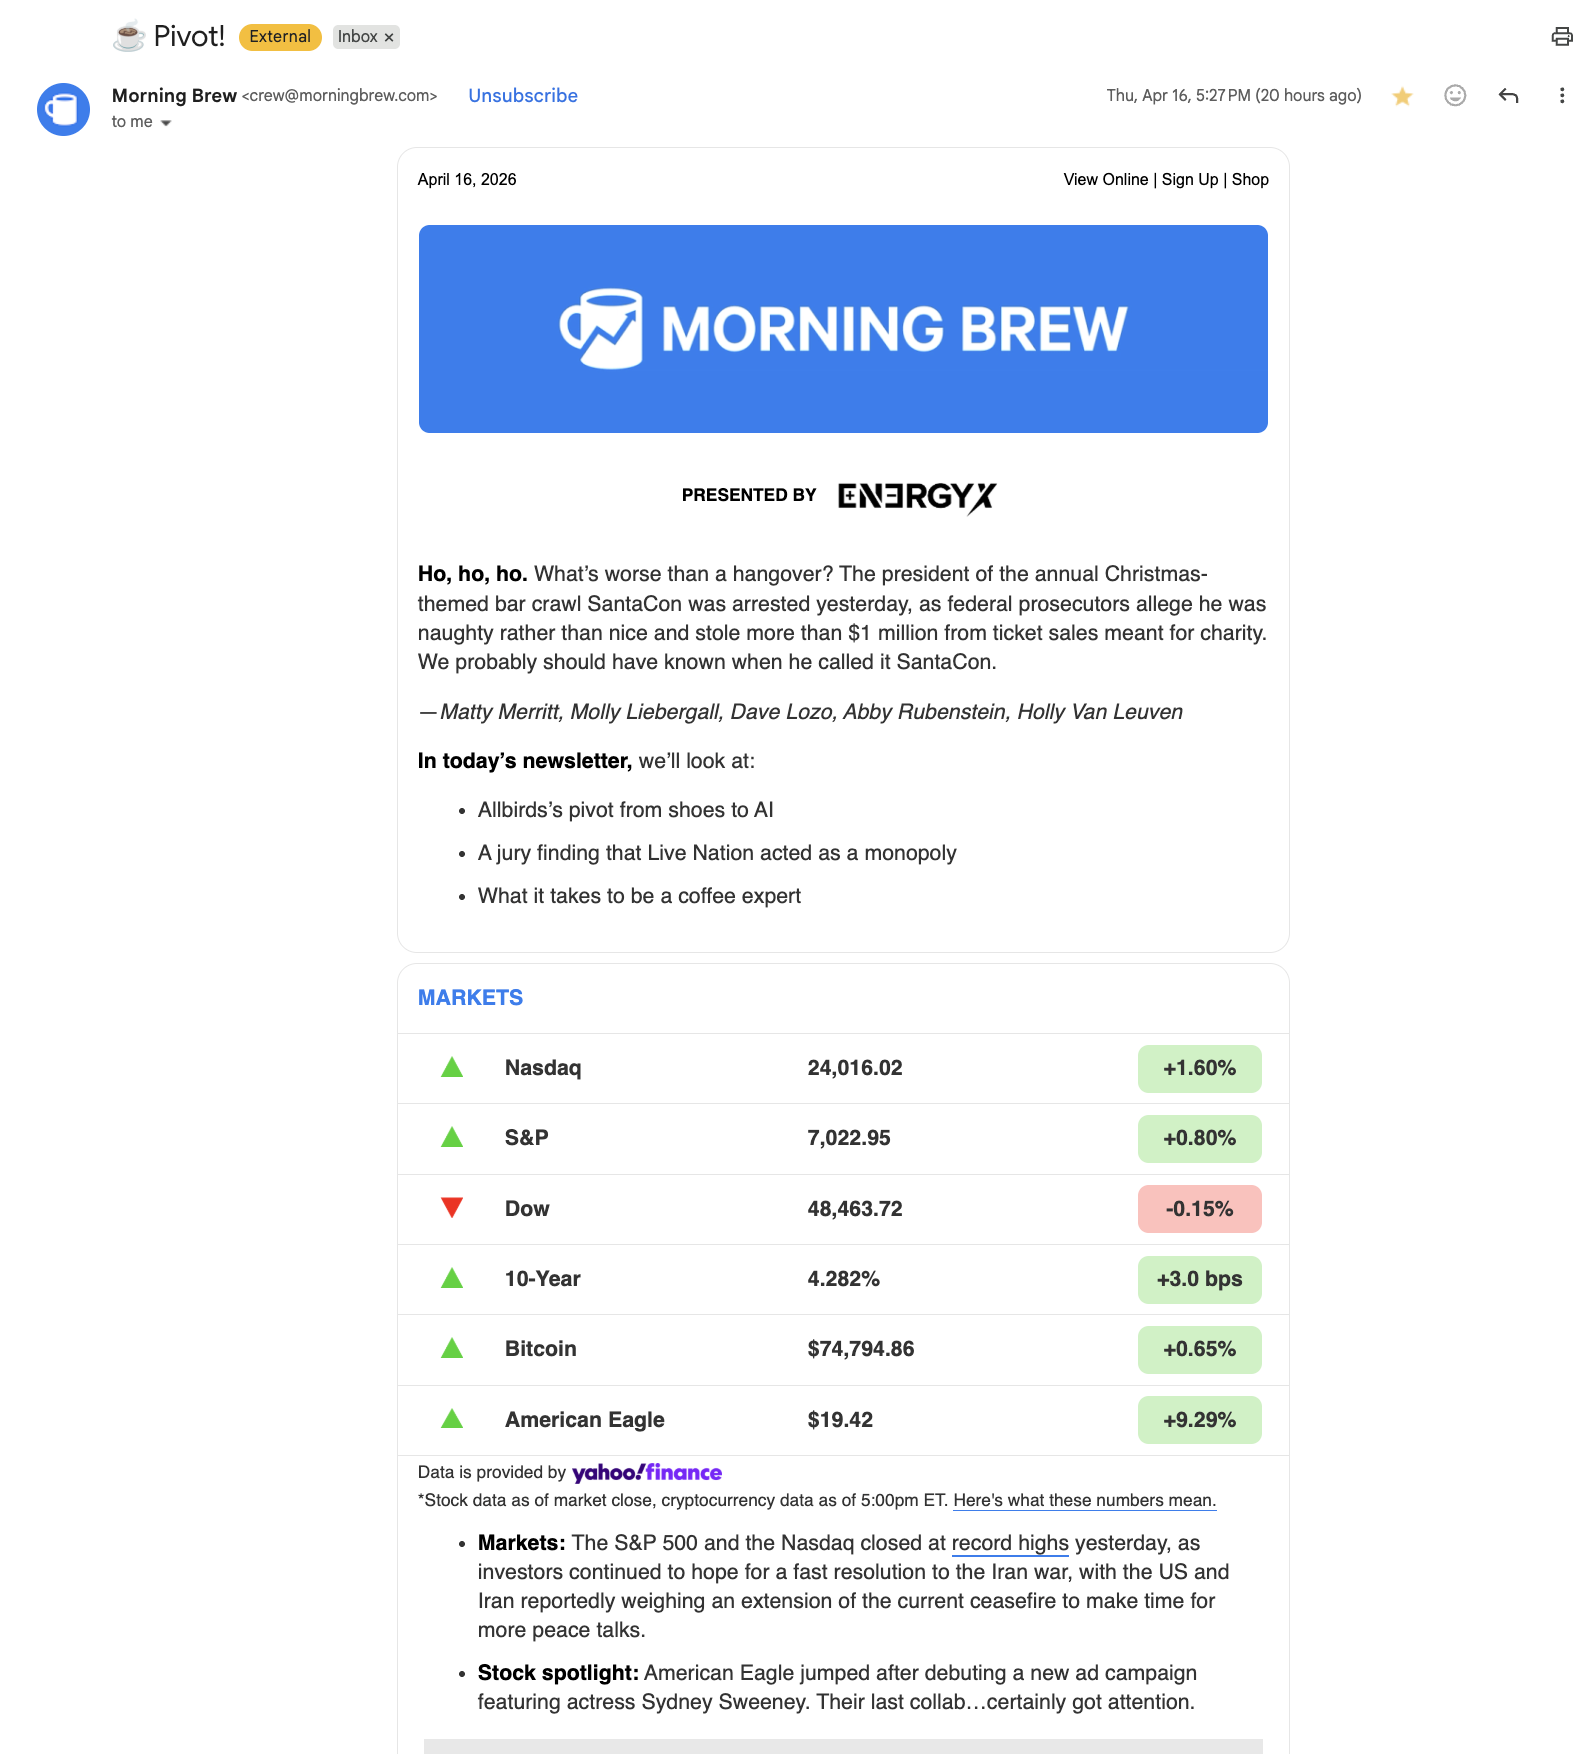Unstar the email using the yellow star
Image resolution: width=1594 pixels, height=1754 pixels.
click(x=1402, y=96)
